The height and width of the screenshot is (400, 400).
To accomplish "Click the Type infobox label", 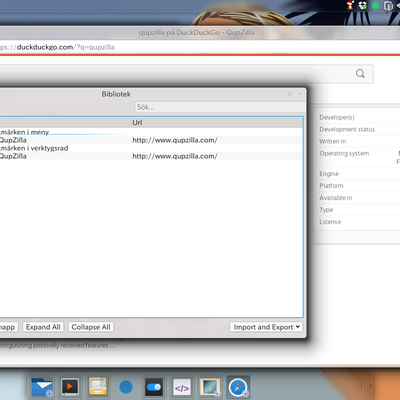I will 326,210.
